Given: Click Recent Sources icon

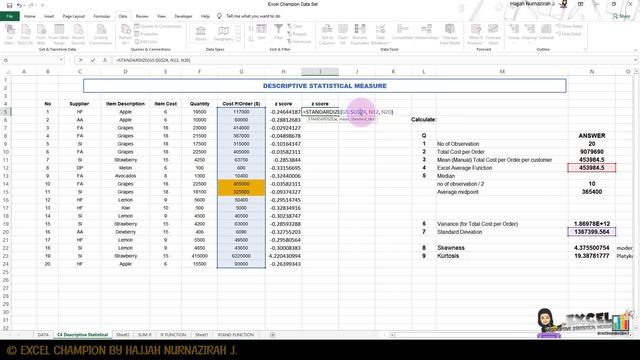Looking at the screenshot, I should (78, 34).
